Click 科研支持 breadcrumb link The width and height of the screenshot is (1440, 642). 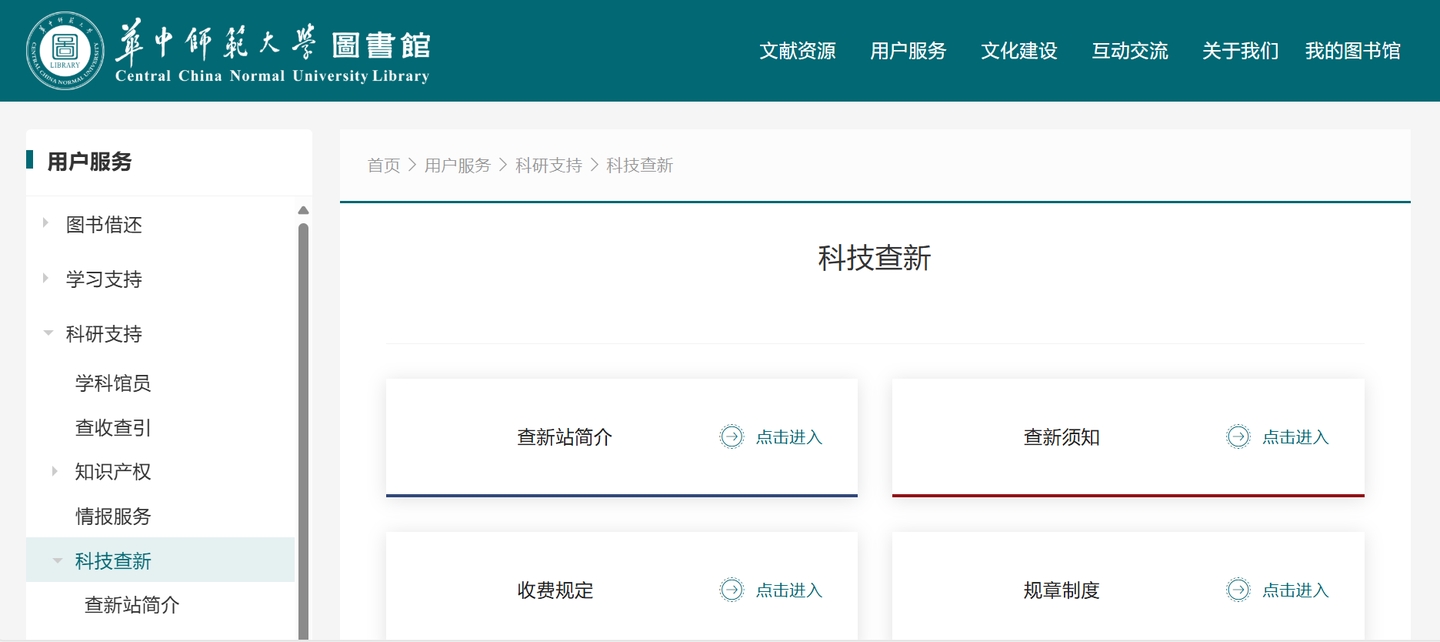pyautogui.click(x=548, y=165)
